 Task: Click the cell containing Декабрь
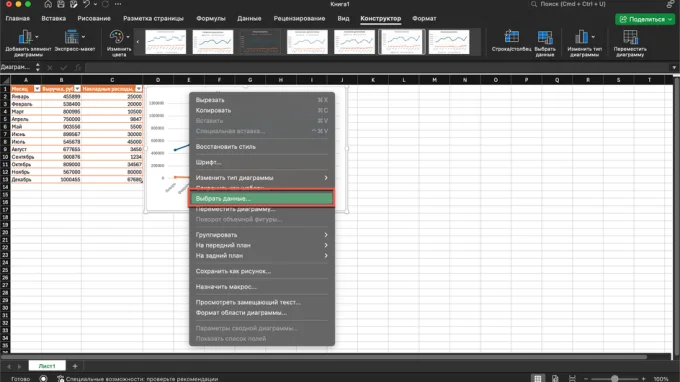pyautogui.click(x=26, y=180)
